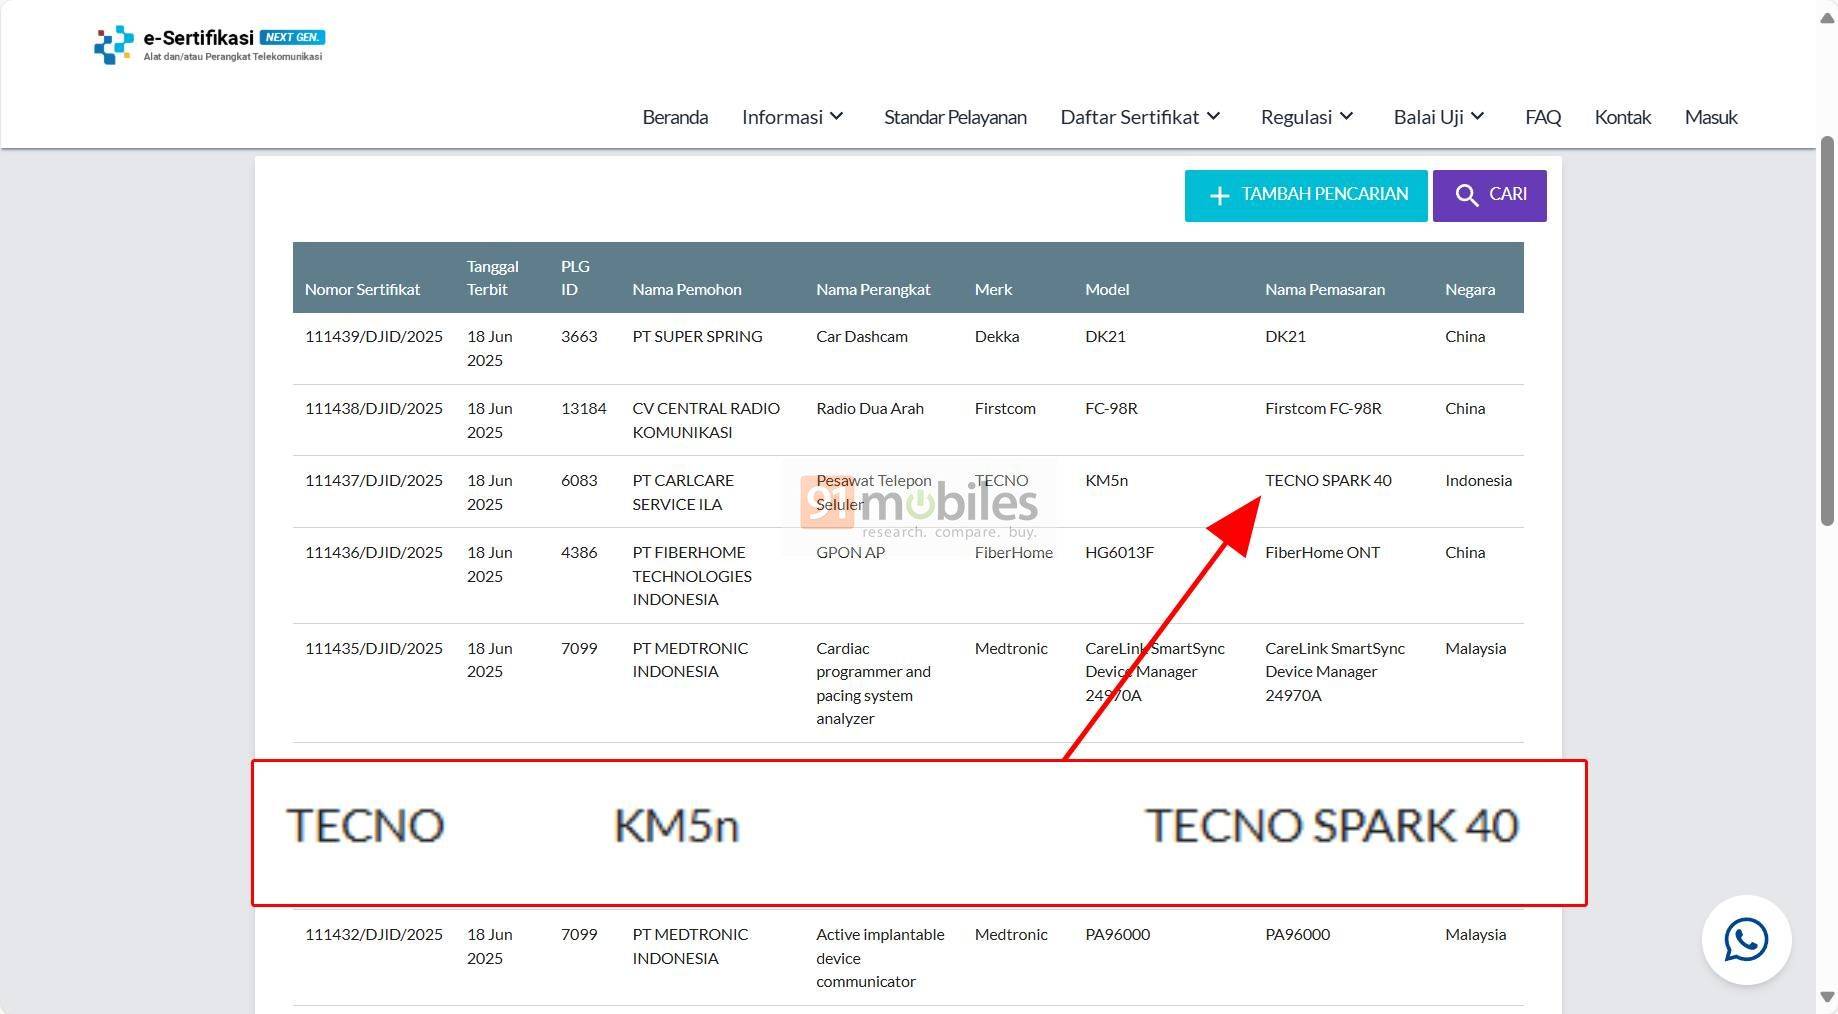Screen dimensions: 1838x1014
Task: Open Standar Pelayanan page
Action: pyautogui.click(x=955, y=117)
